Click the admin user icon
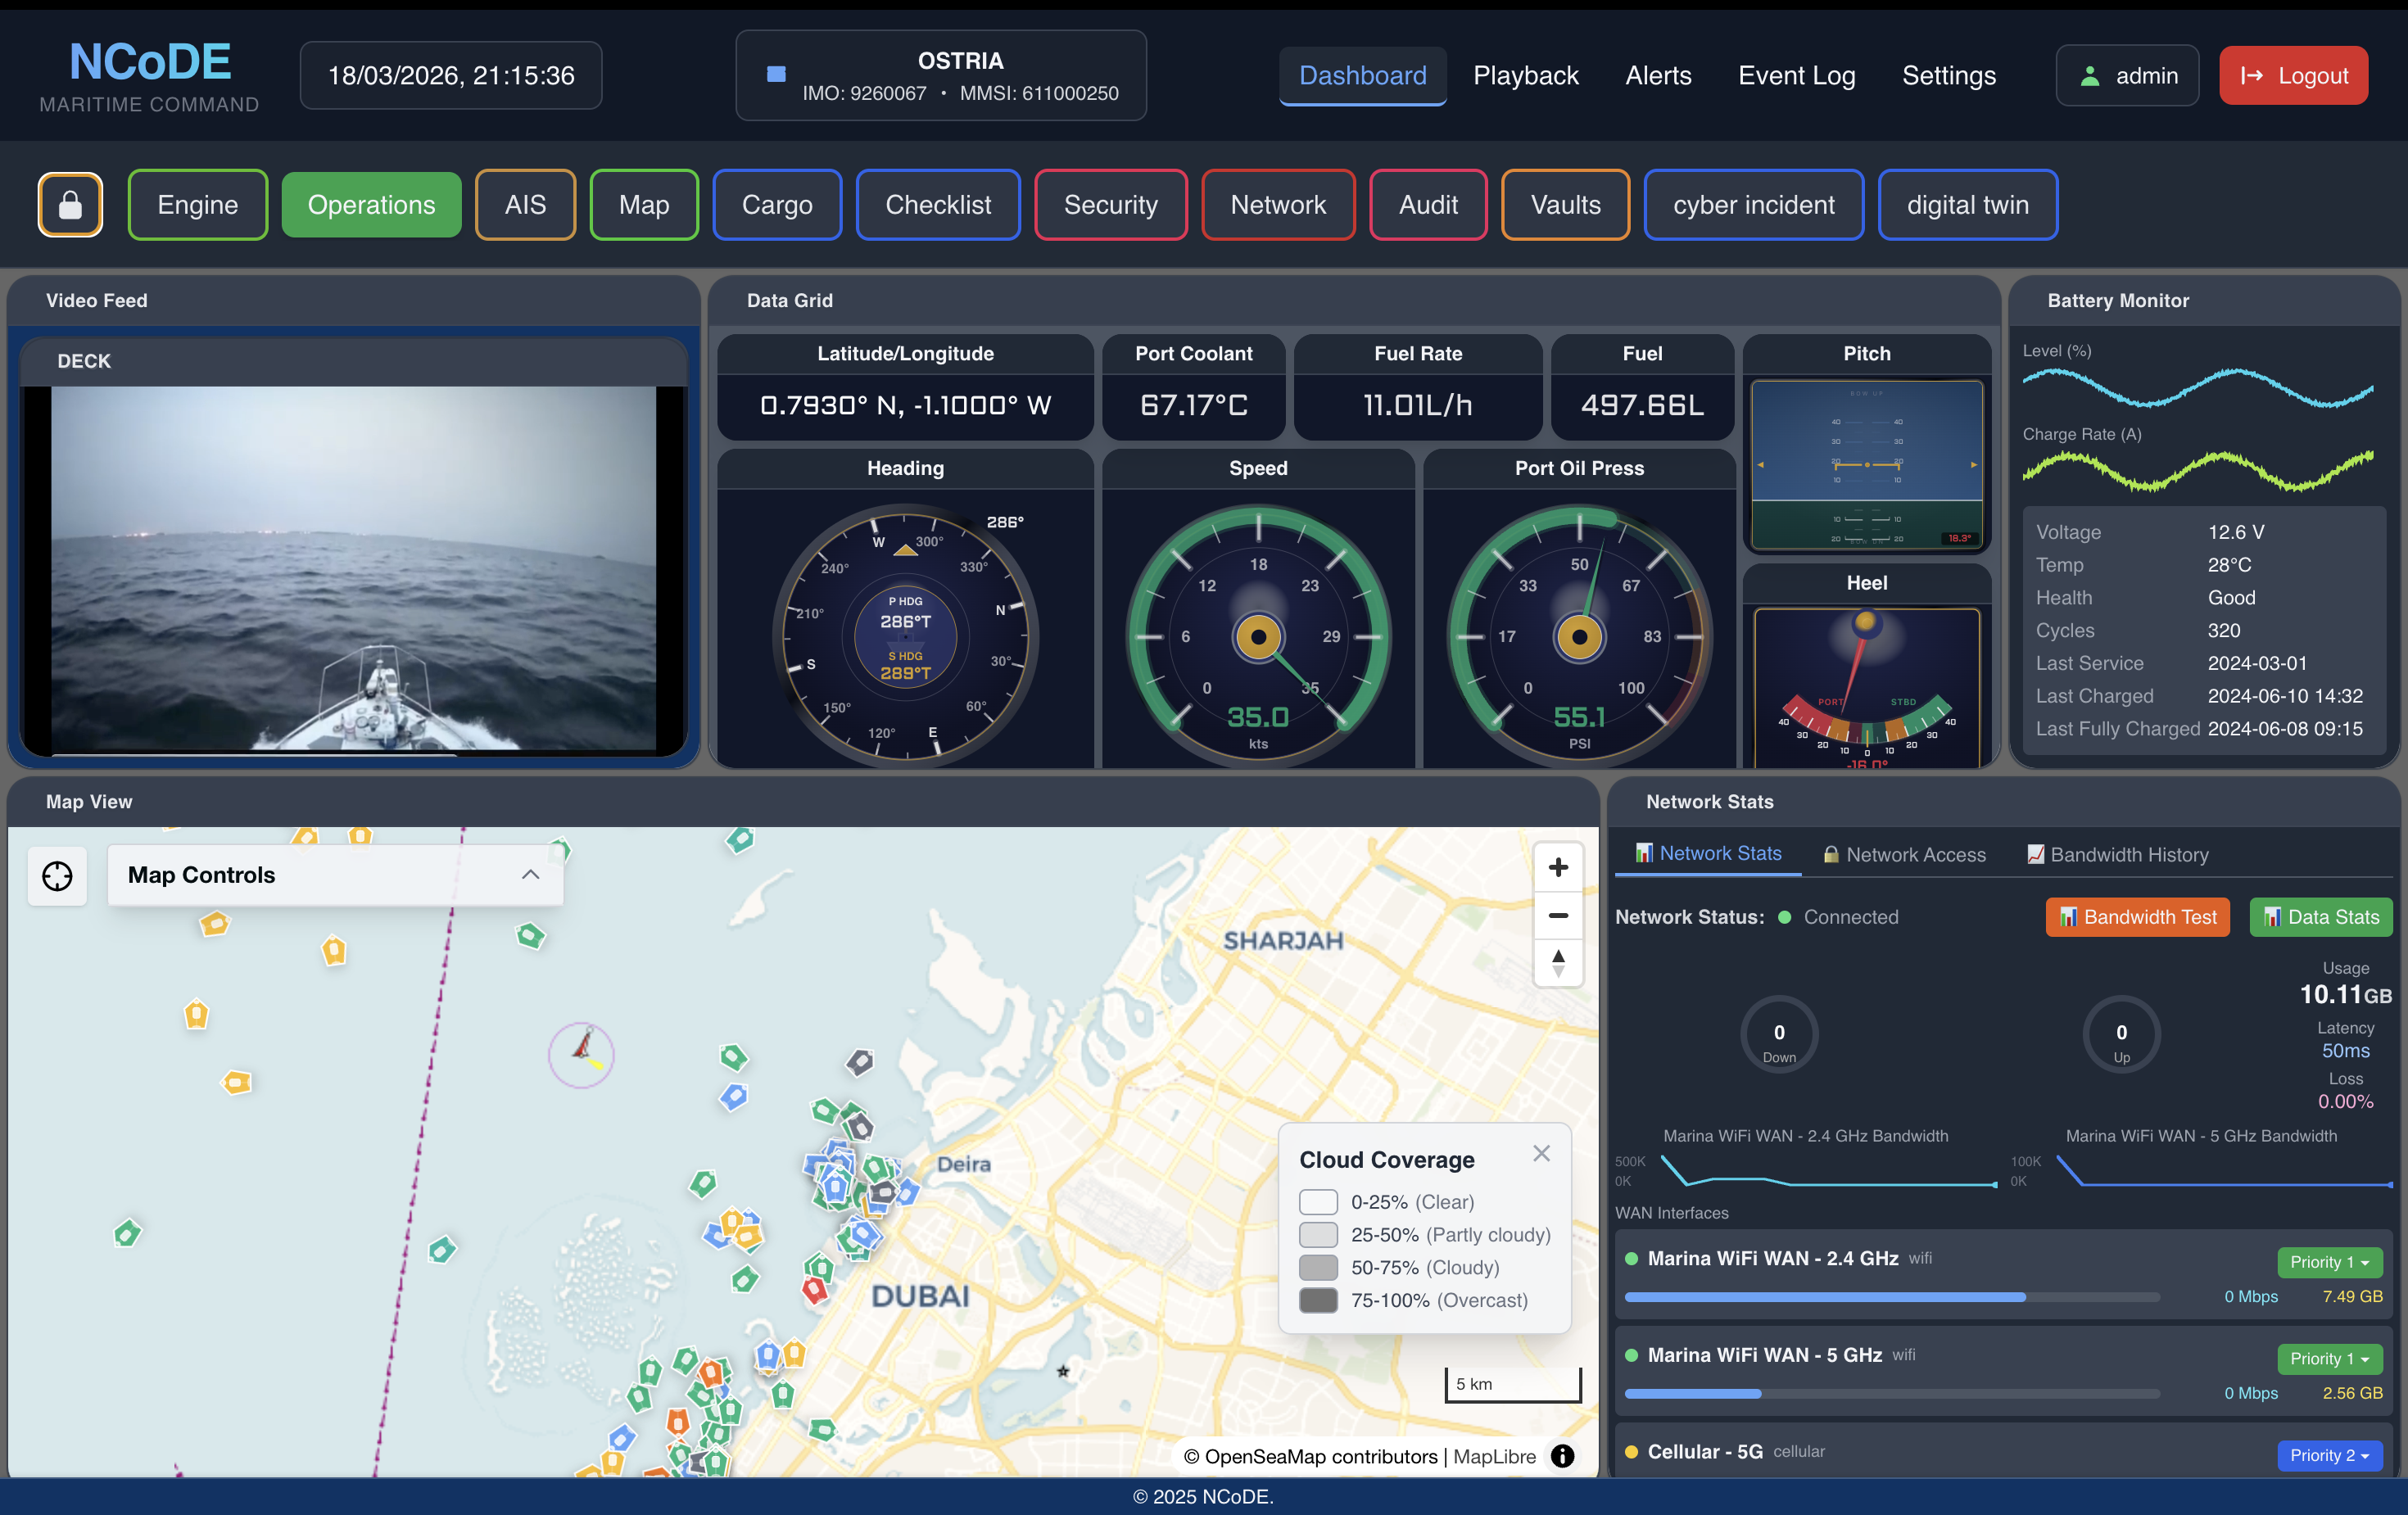The width and height of the screenshot is (2408, 1515). pos(2089,75)
